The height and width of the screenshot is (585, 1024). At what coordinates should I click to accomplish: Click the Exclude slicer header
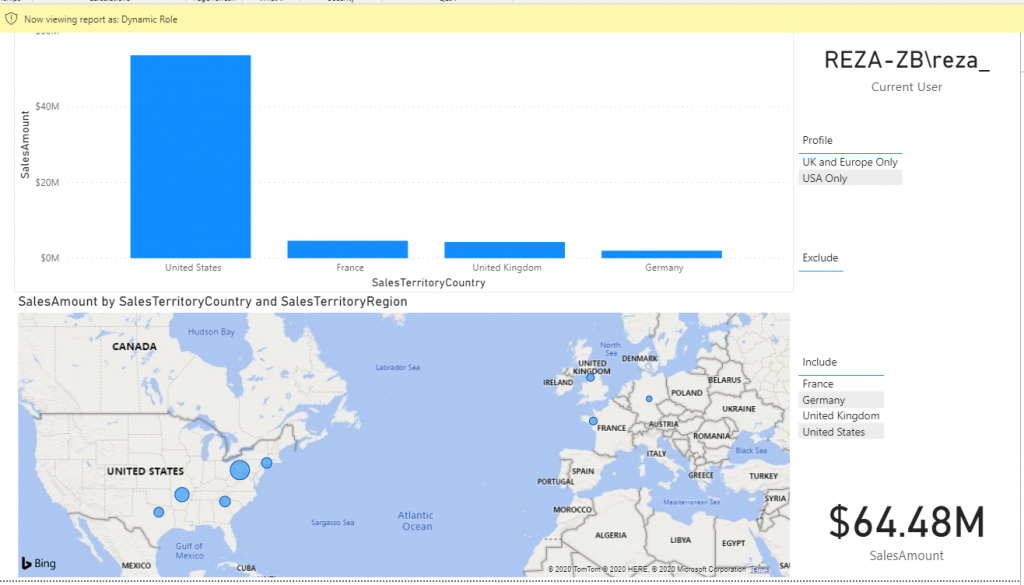click(x=820, y=258)
